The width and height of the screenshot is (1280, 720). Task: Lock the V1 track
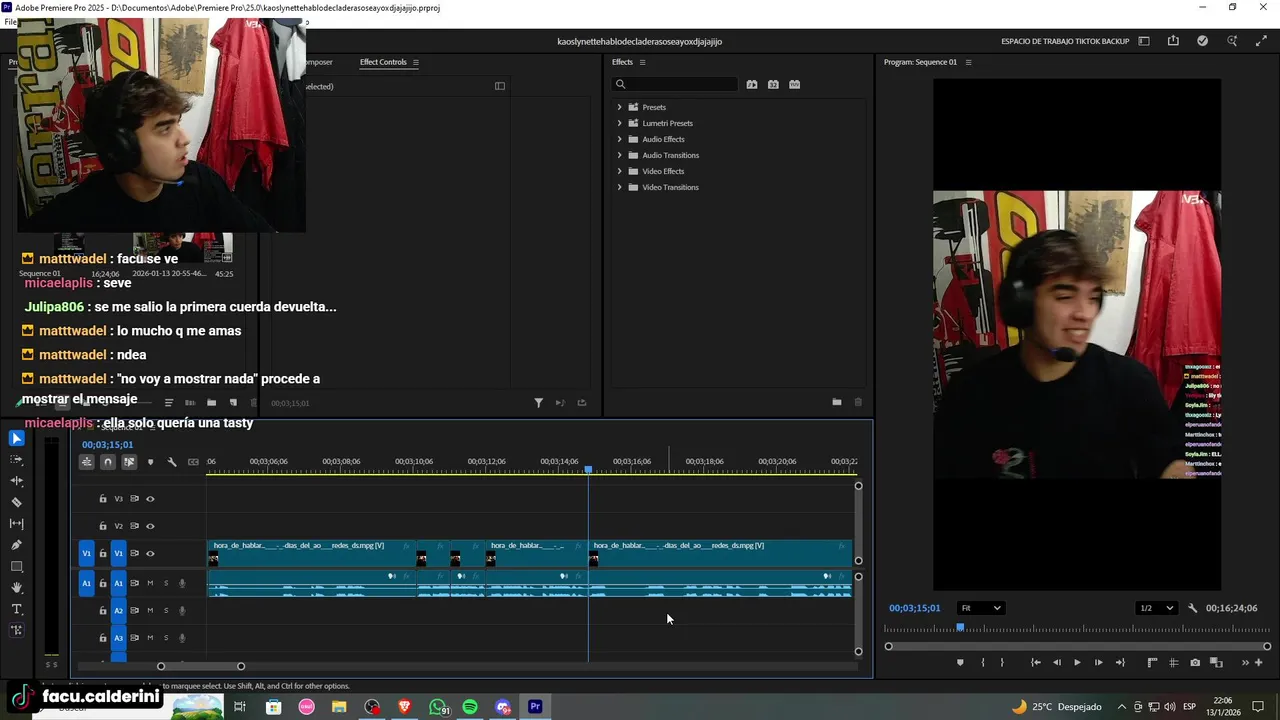102,554
